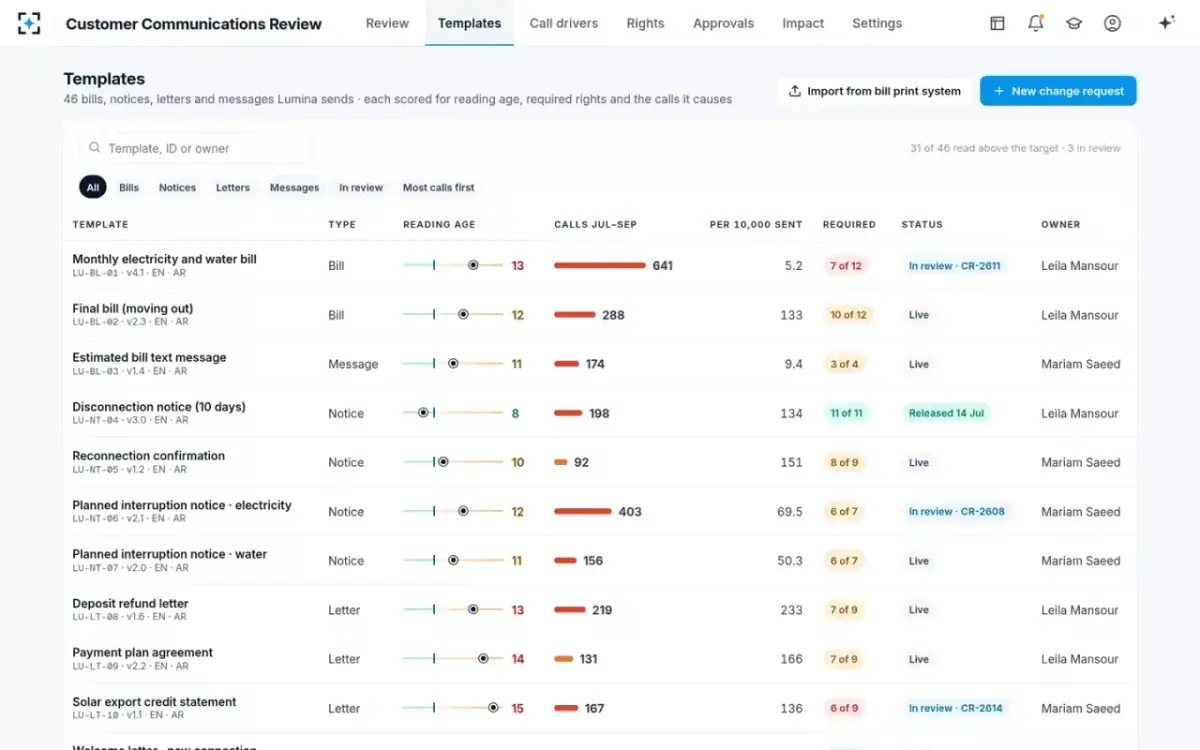Go to the Rights tab
This screenshot has width=1200, height=750.
(645, 23)
